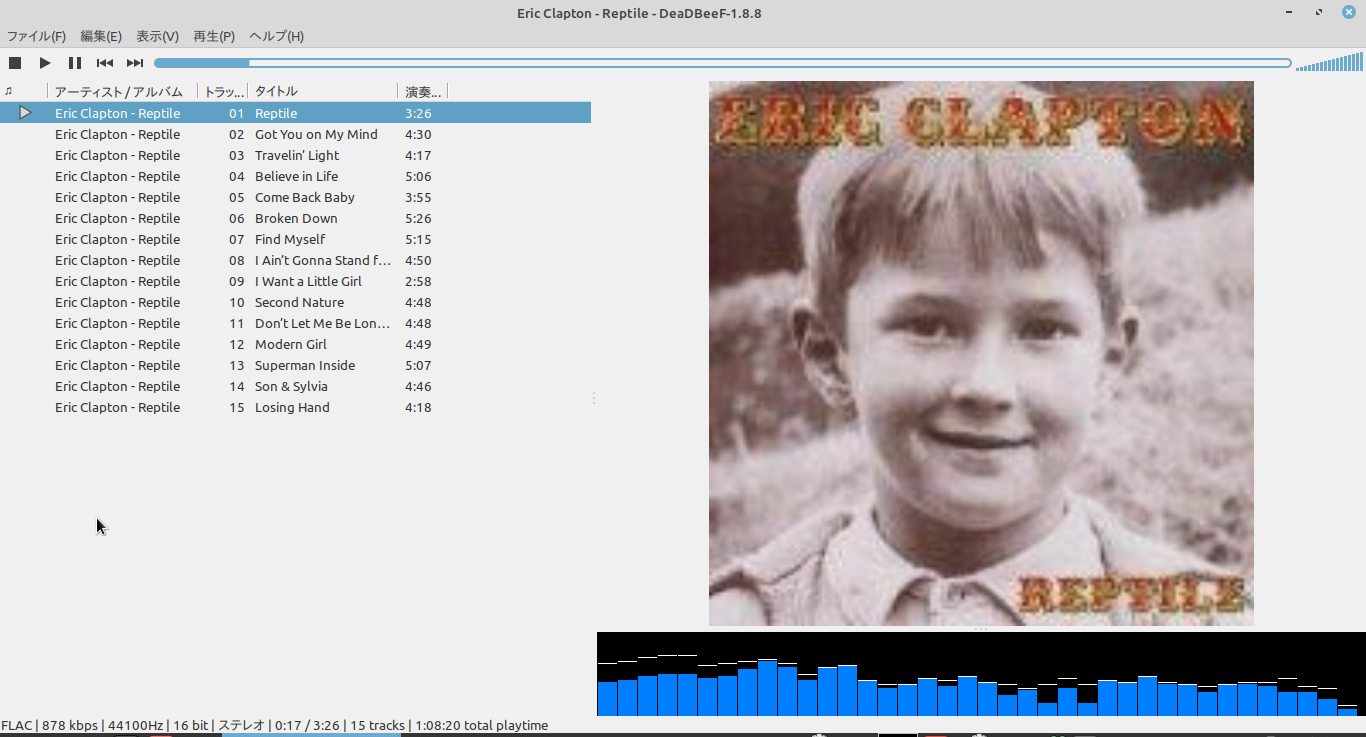
Task: Open the 編集(E) menu
Action: (101, 36)
